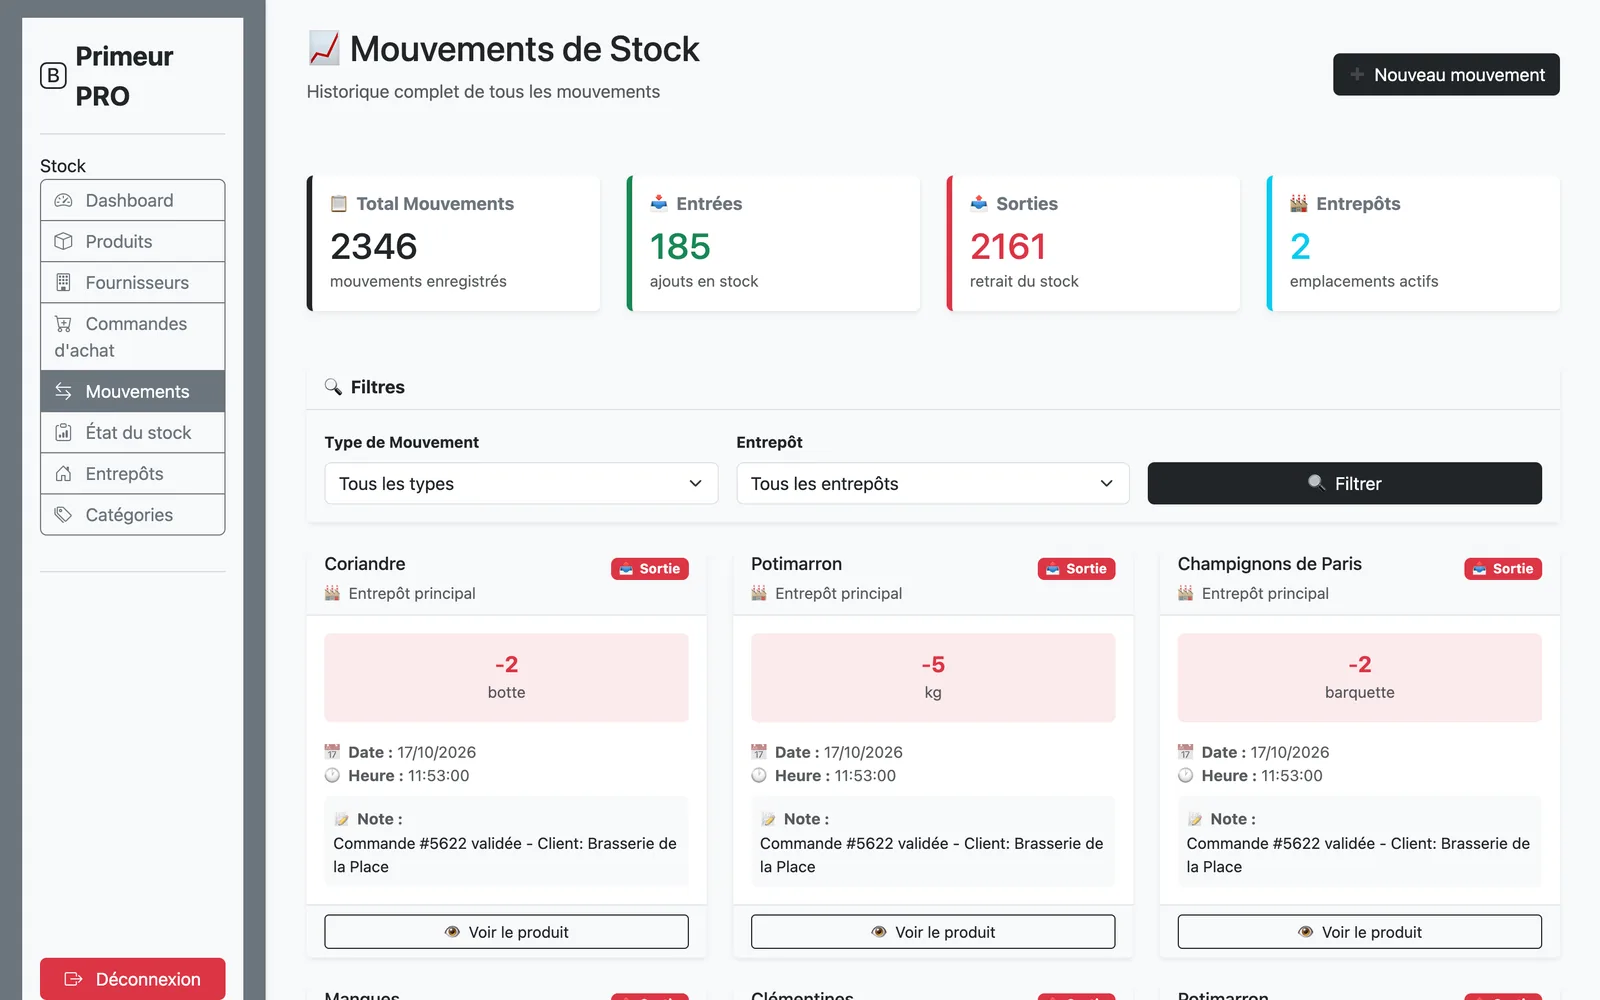Click the Mouvements arrows icon

click(x=63, y=391)
